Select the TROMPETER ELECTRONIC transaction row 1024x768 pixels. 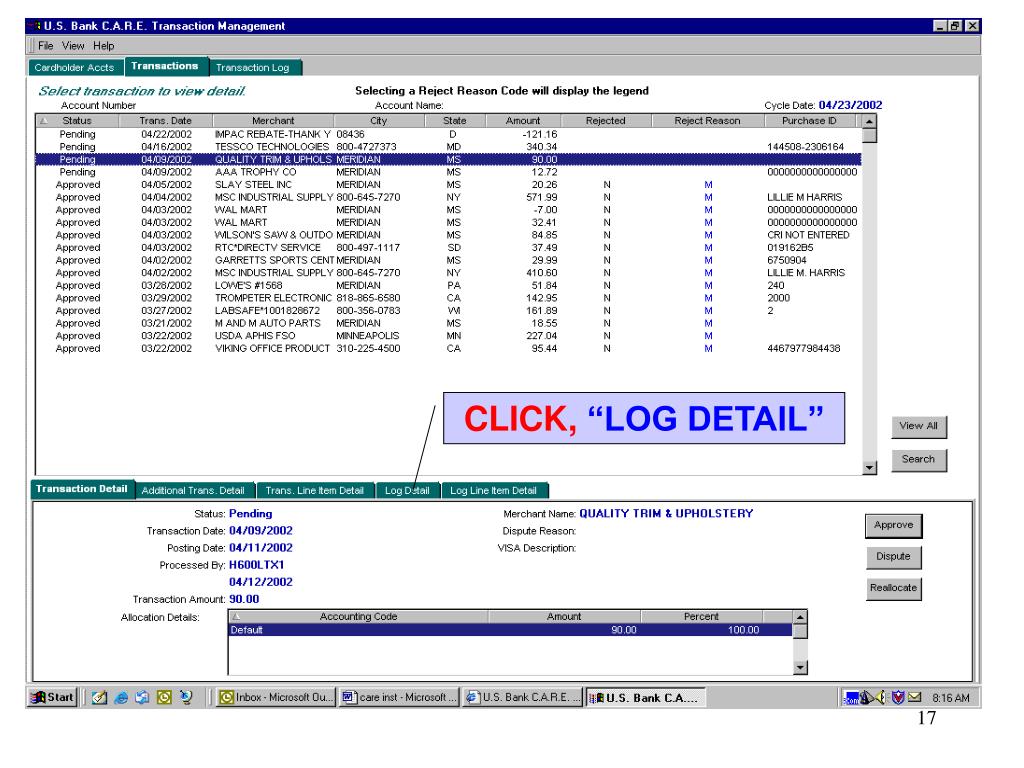coord(448,298)
